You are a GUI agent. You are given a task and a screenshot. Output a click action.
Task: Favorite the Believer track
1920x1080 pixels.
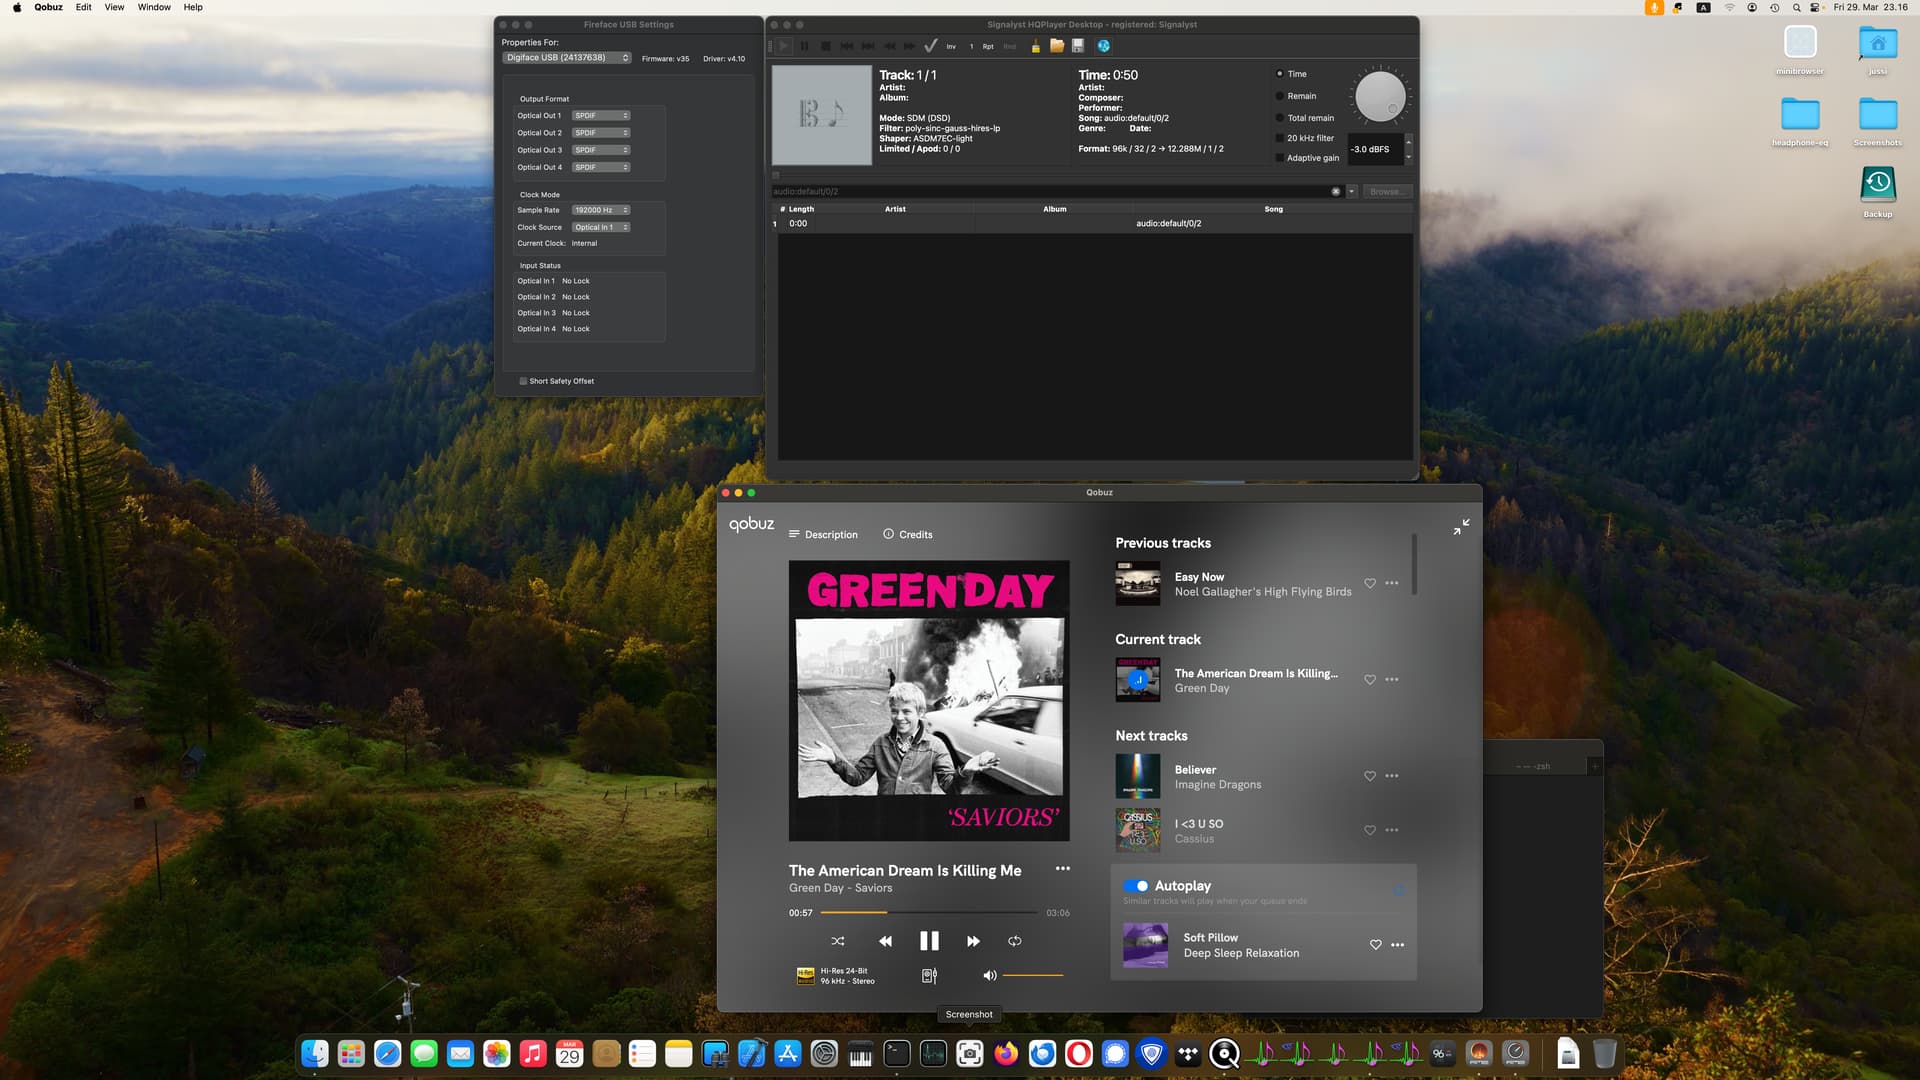point(1370,776)
